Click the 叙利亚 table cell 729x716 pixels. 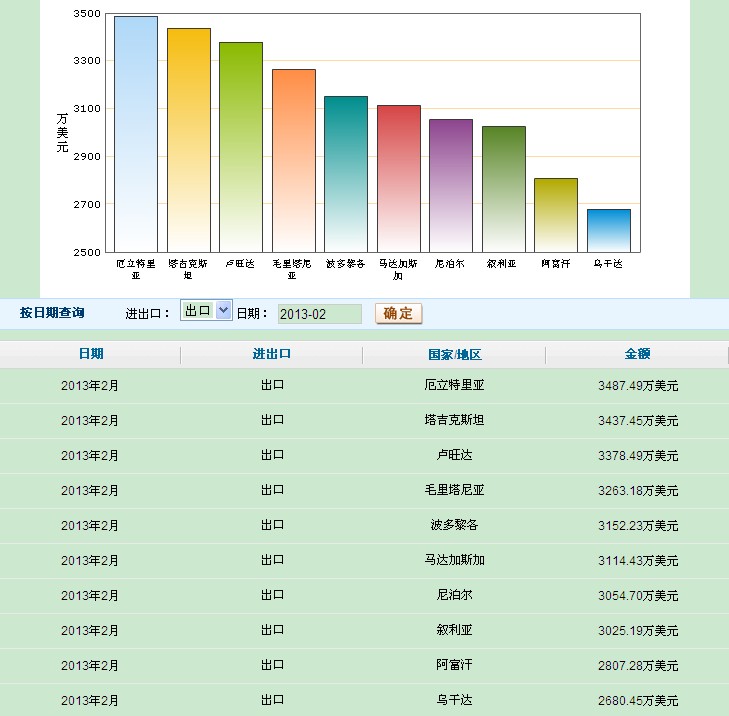pyautogui.click(x=454, y=630)
